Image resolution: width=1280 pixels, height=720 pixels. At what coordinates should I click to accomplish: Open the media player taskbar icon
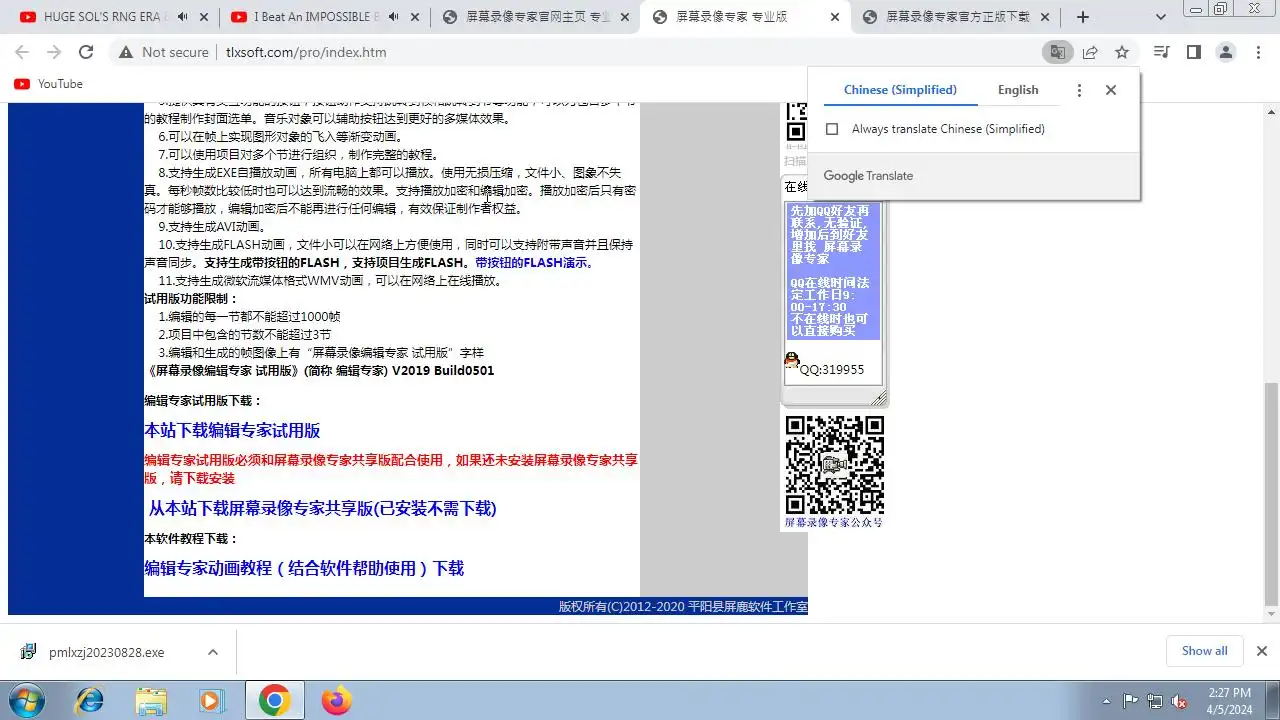[212, 701]
